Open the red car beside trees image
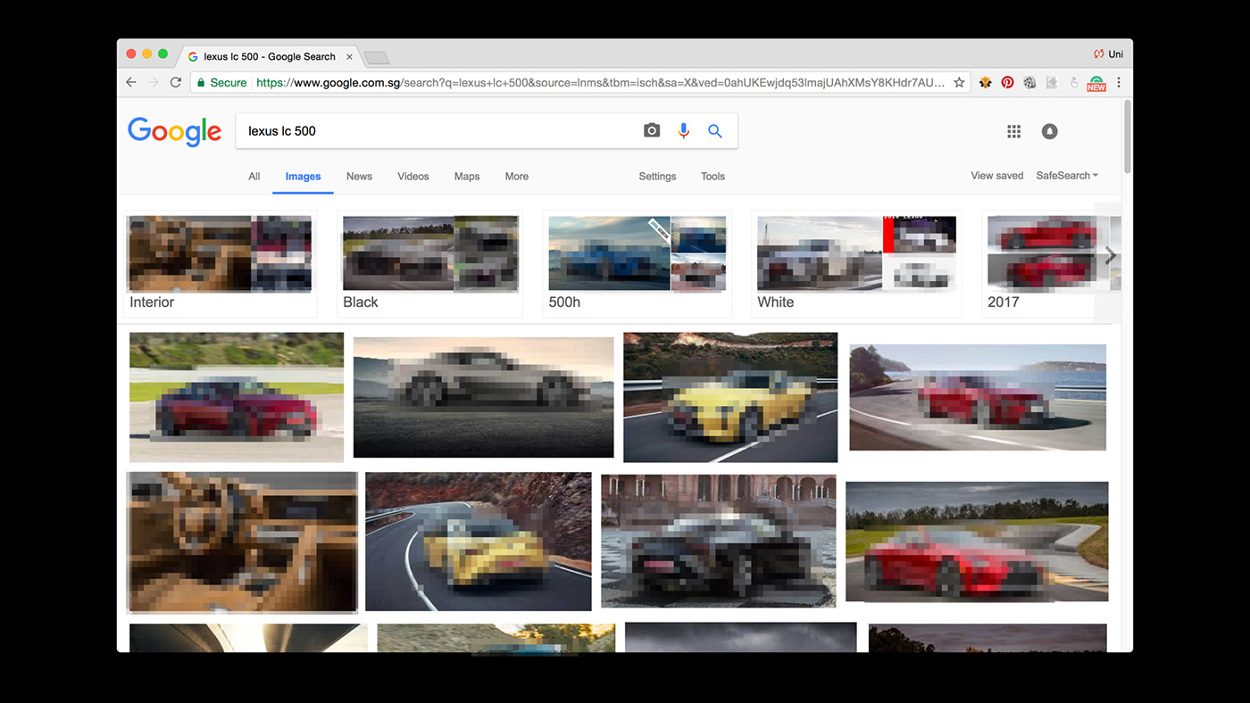1250x703 pixels. pyautogui.click(x=977, y=541)
